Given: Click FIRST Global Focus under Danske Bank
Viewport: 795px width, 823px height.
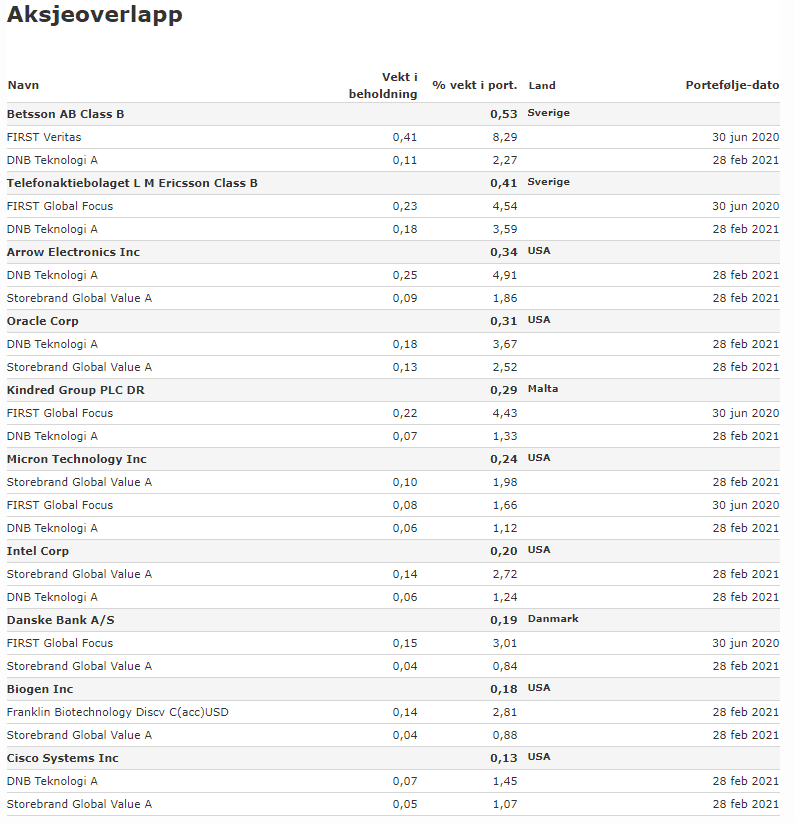Looking at the screenshot, I should 60,643.
